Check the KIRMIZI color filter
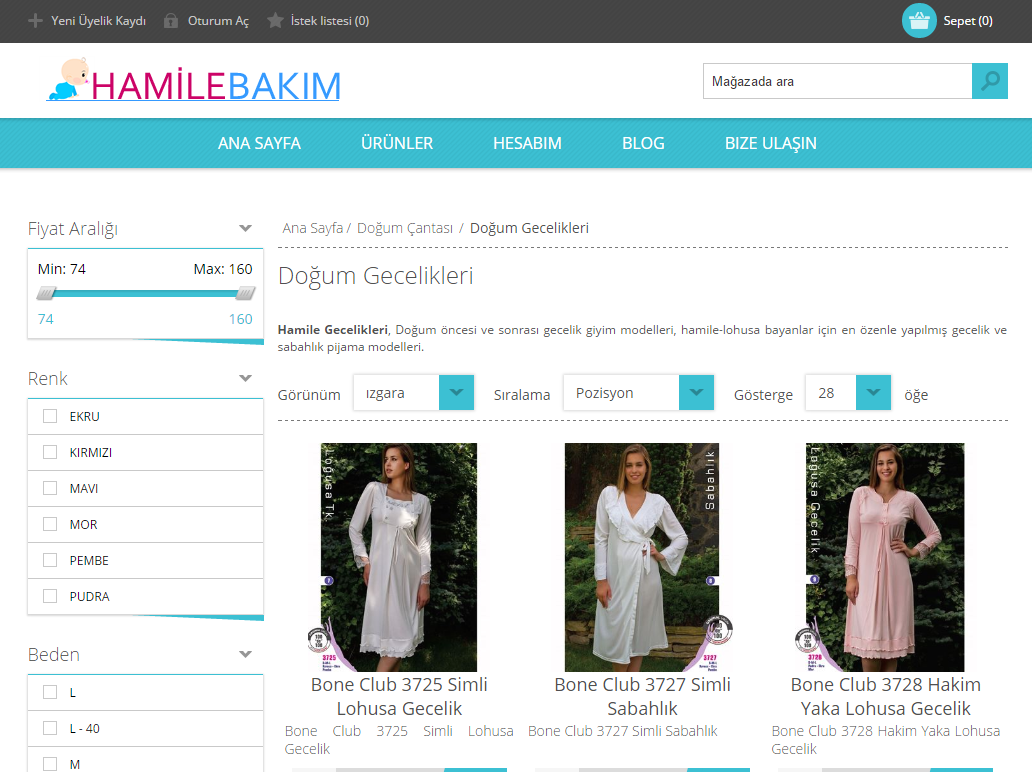 pyautogui.click(x=50, y=452)
